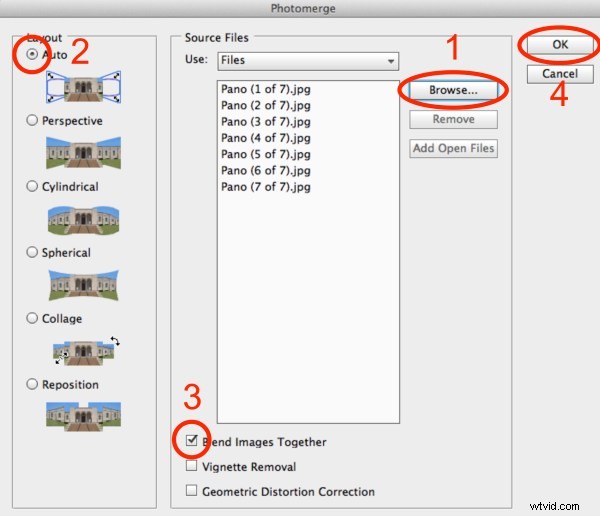Click the Collage layout preview image
Viewport: 600px width, 516px height.
(x=86, y=351)
